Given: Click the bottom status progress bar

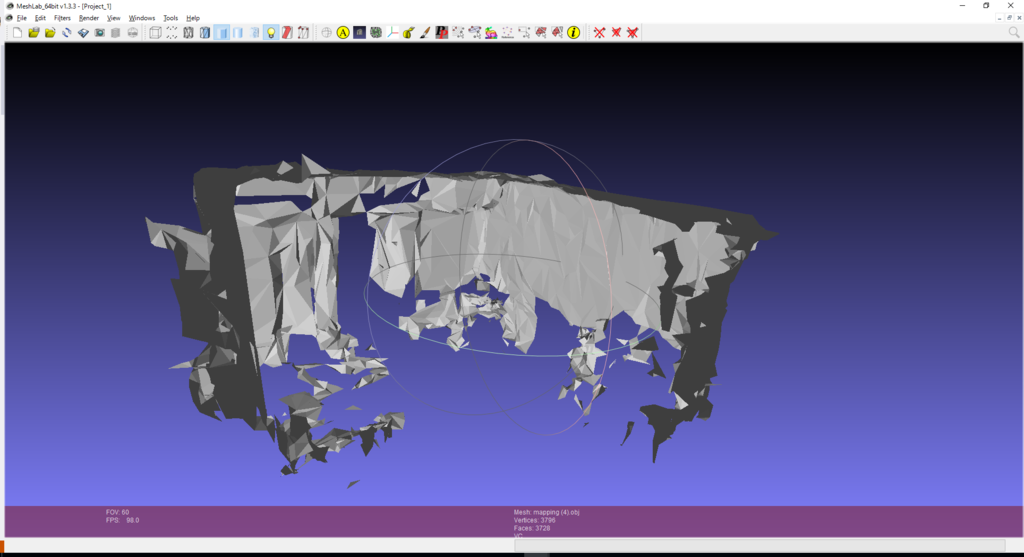Looking at the screenshot, I should 760,545.
